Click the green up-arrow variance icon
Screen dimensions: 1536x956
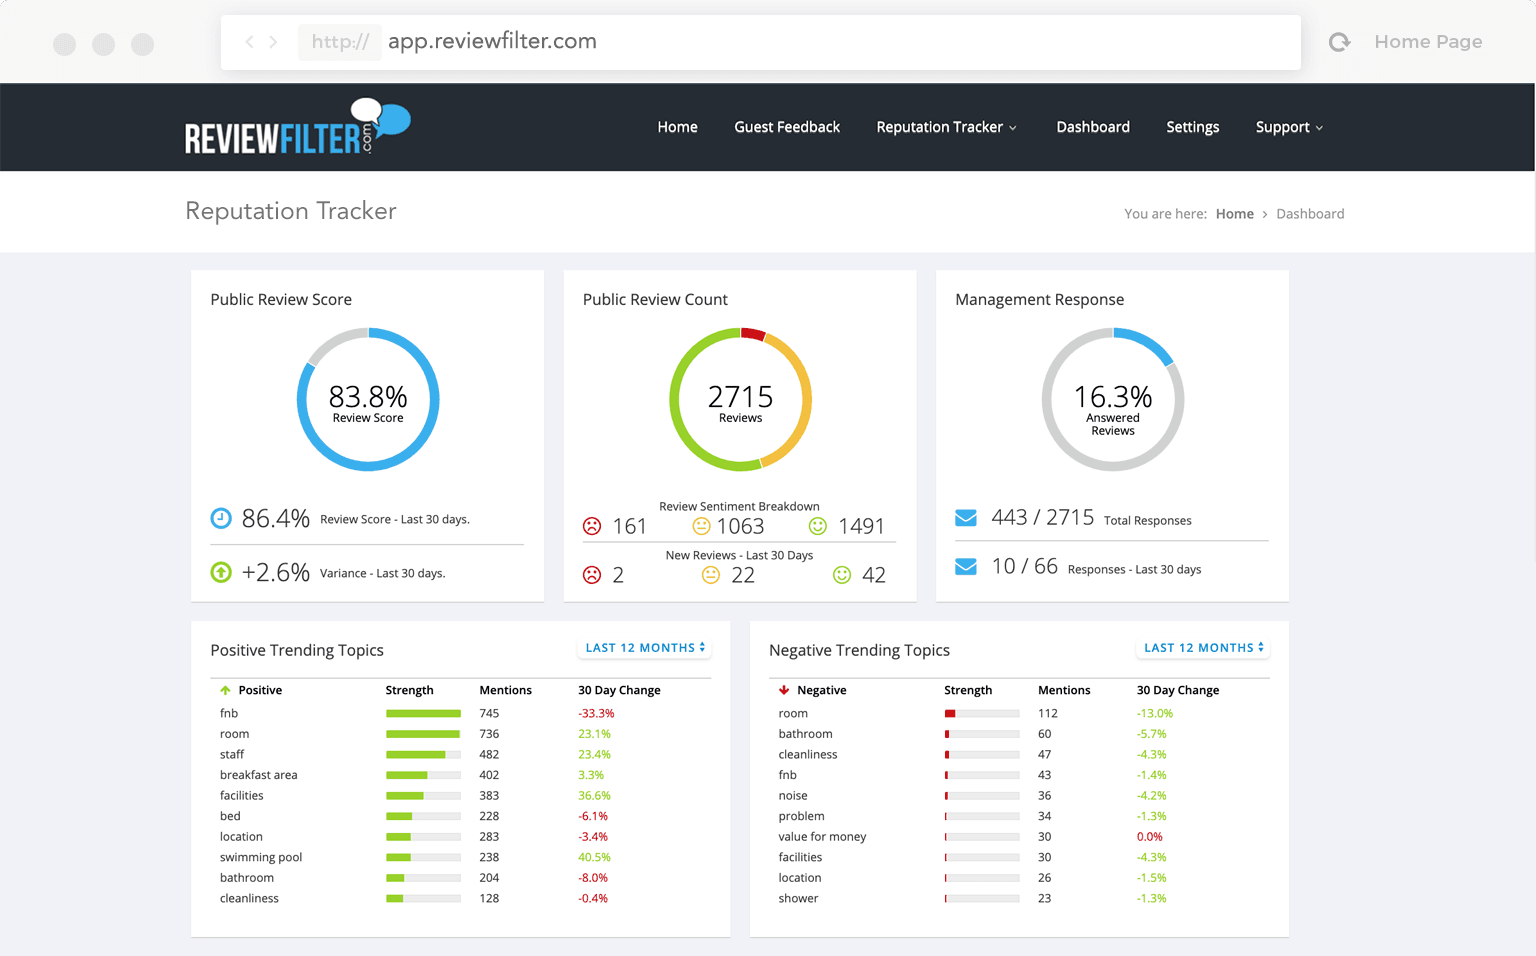tap(221, 572)
